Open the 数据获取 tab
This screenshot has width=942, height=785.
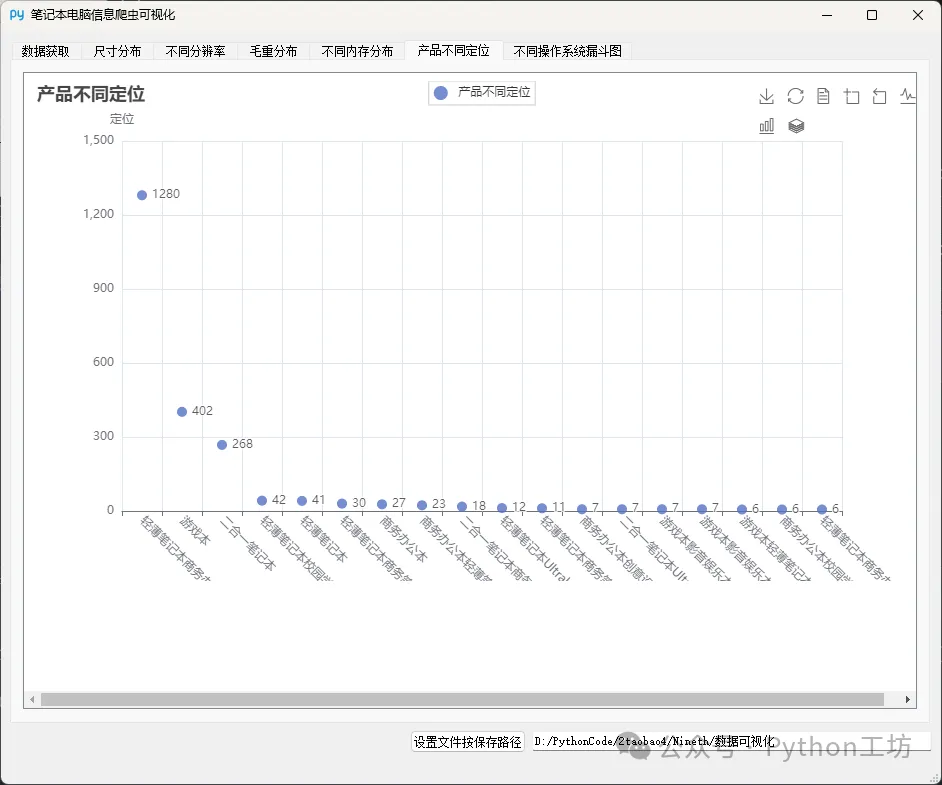click(x=46, y=52)
